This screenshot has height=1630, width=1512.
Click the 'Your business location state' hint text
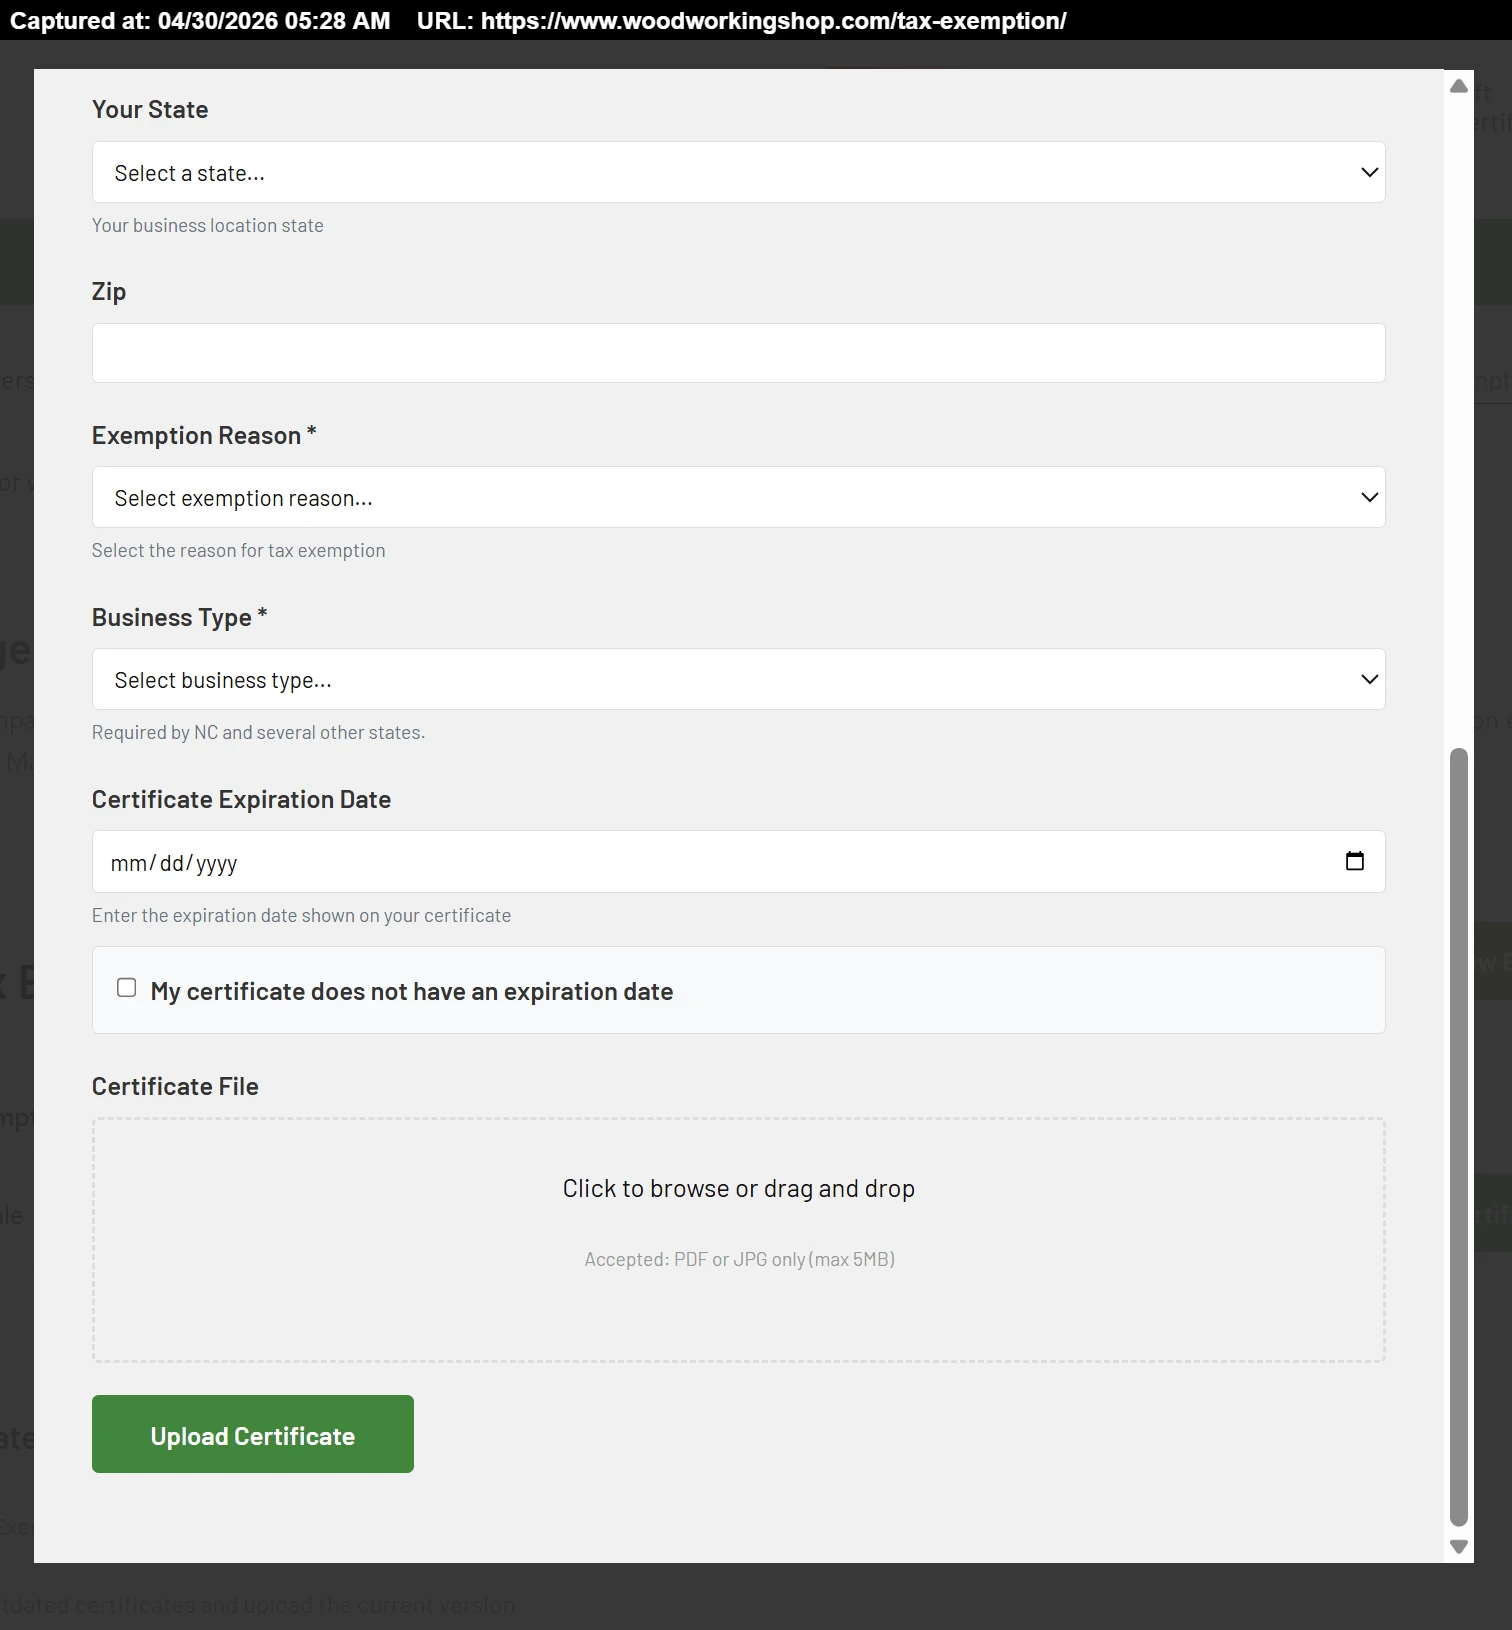(x=208, y=226)
